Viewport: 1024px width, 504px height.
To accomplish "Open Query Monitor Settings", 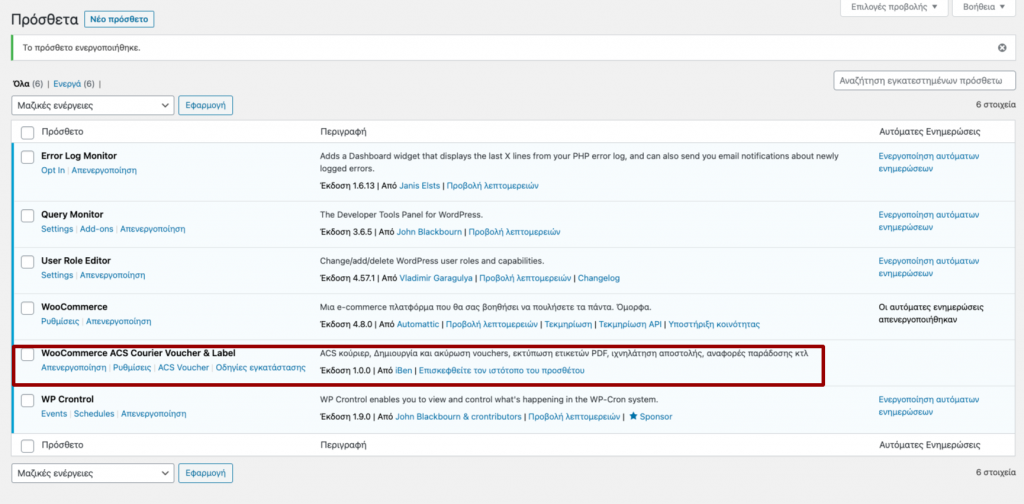I will 57,229.
